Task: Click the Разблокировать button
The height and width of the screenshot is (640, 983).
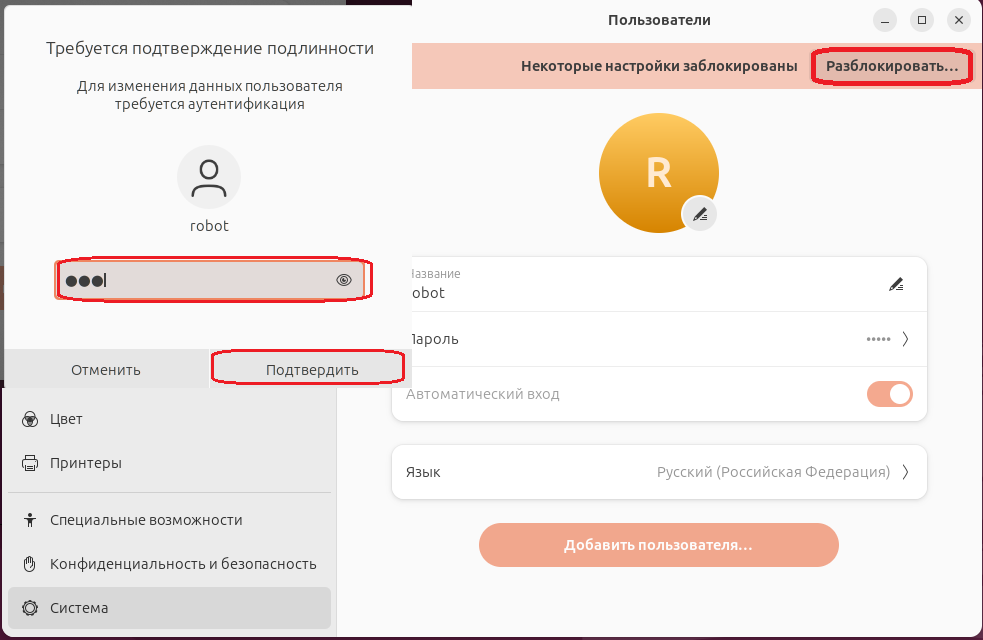Action: coord(891,66)
